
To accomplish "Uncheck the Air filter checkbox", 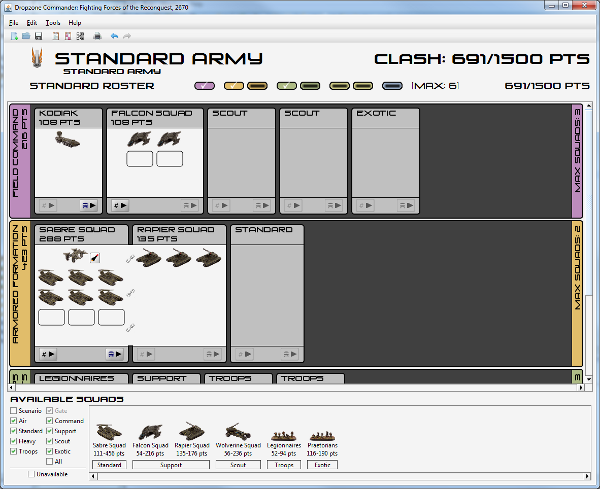I will (x=14, y=421).
